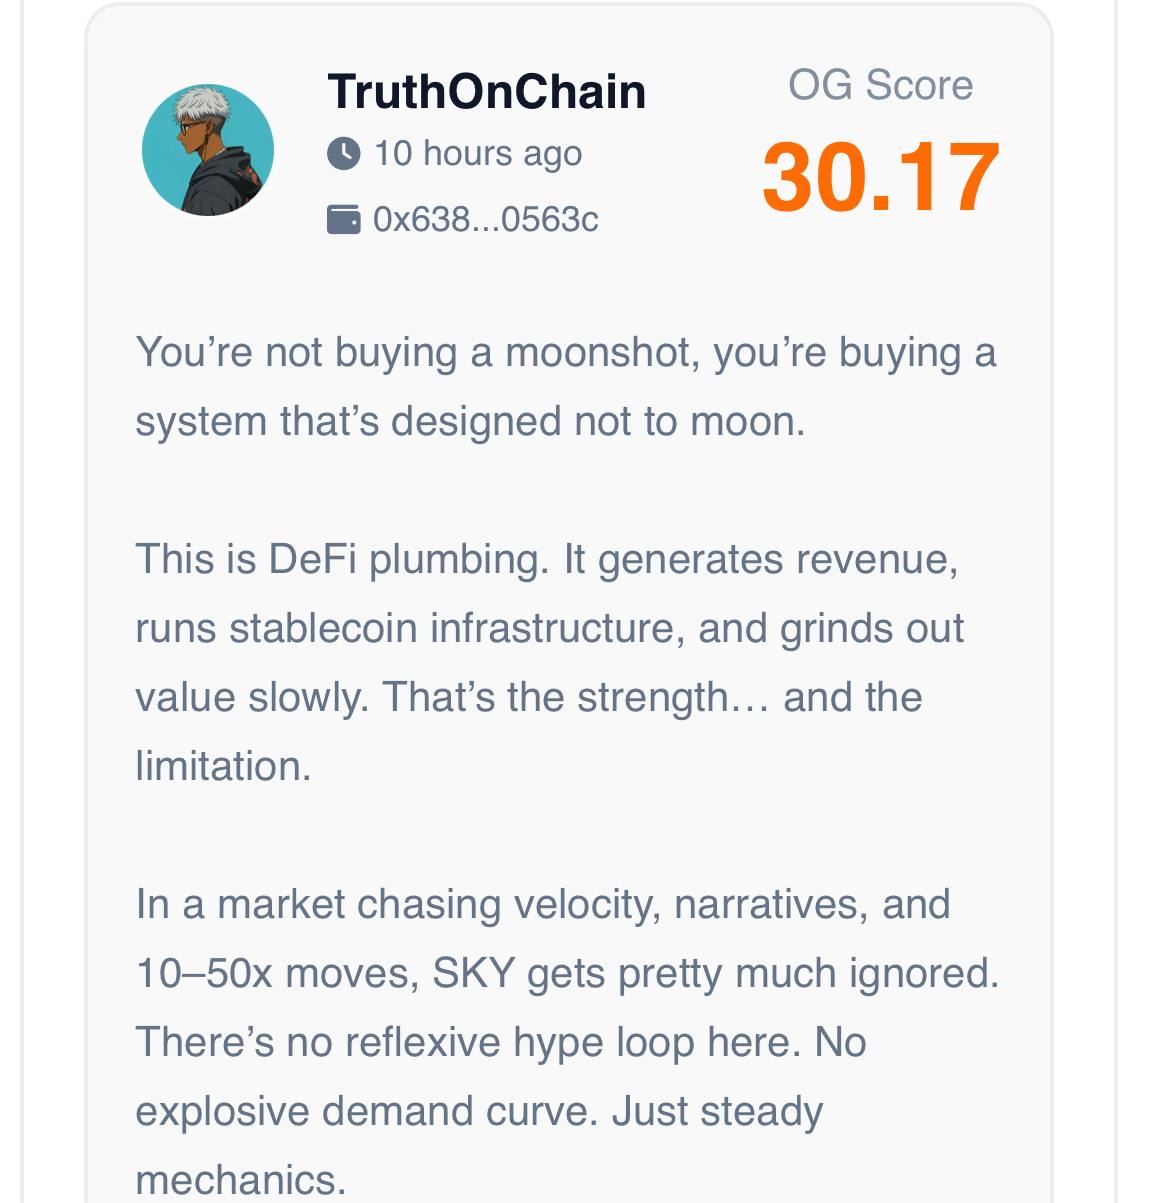Select the orange 30.17 score value
1170x1203 pixels.
[x=880, y=178]
